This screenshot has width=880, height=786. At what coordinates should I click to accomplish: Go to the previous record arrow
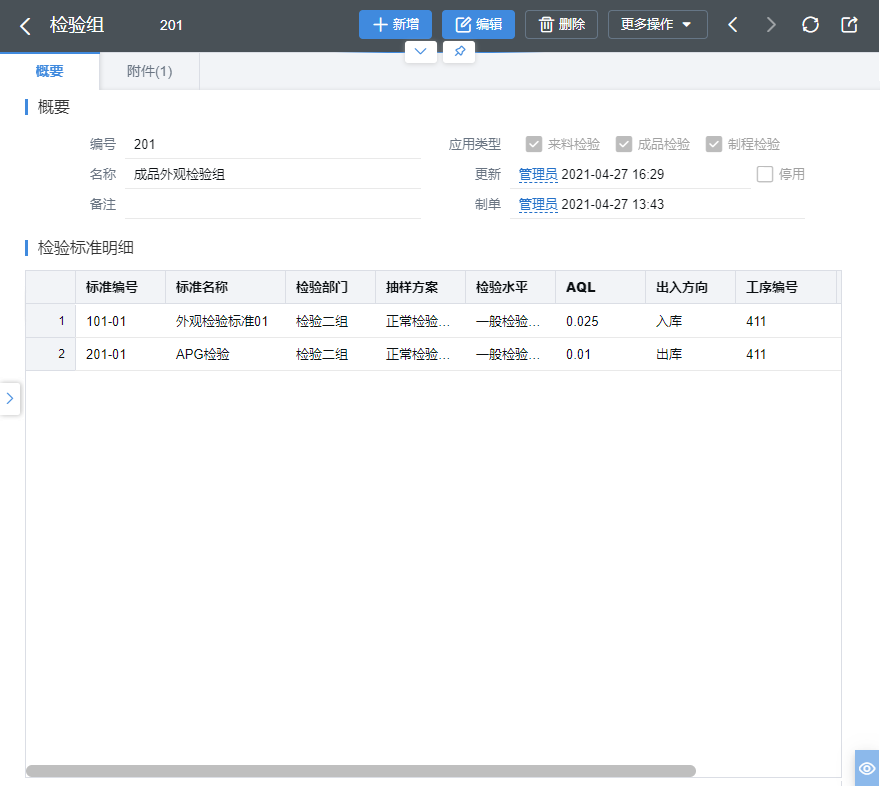(732, 25)
